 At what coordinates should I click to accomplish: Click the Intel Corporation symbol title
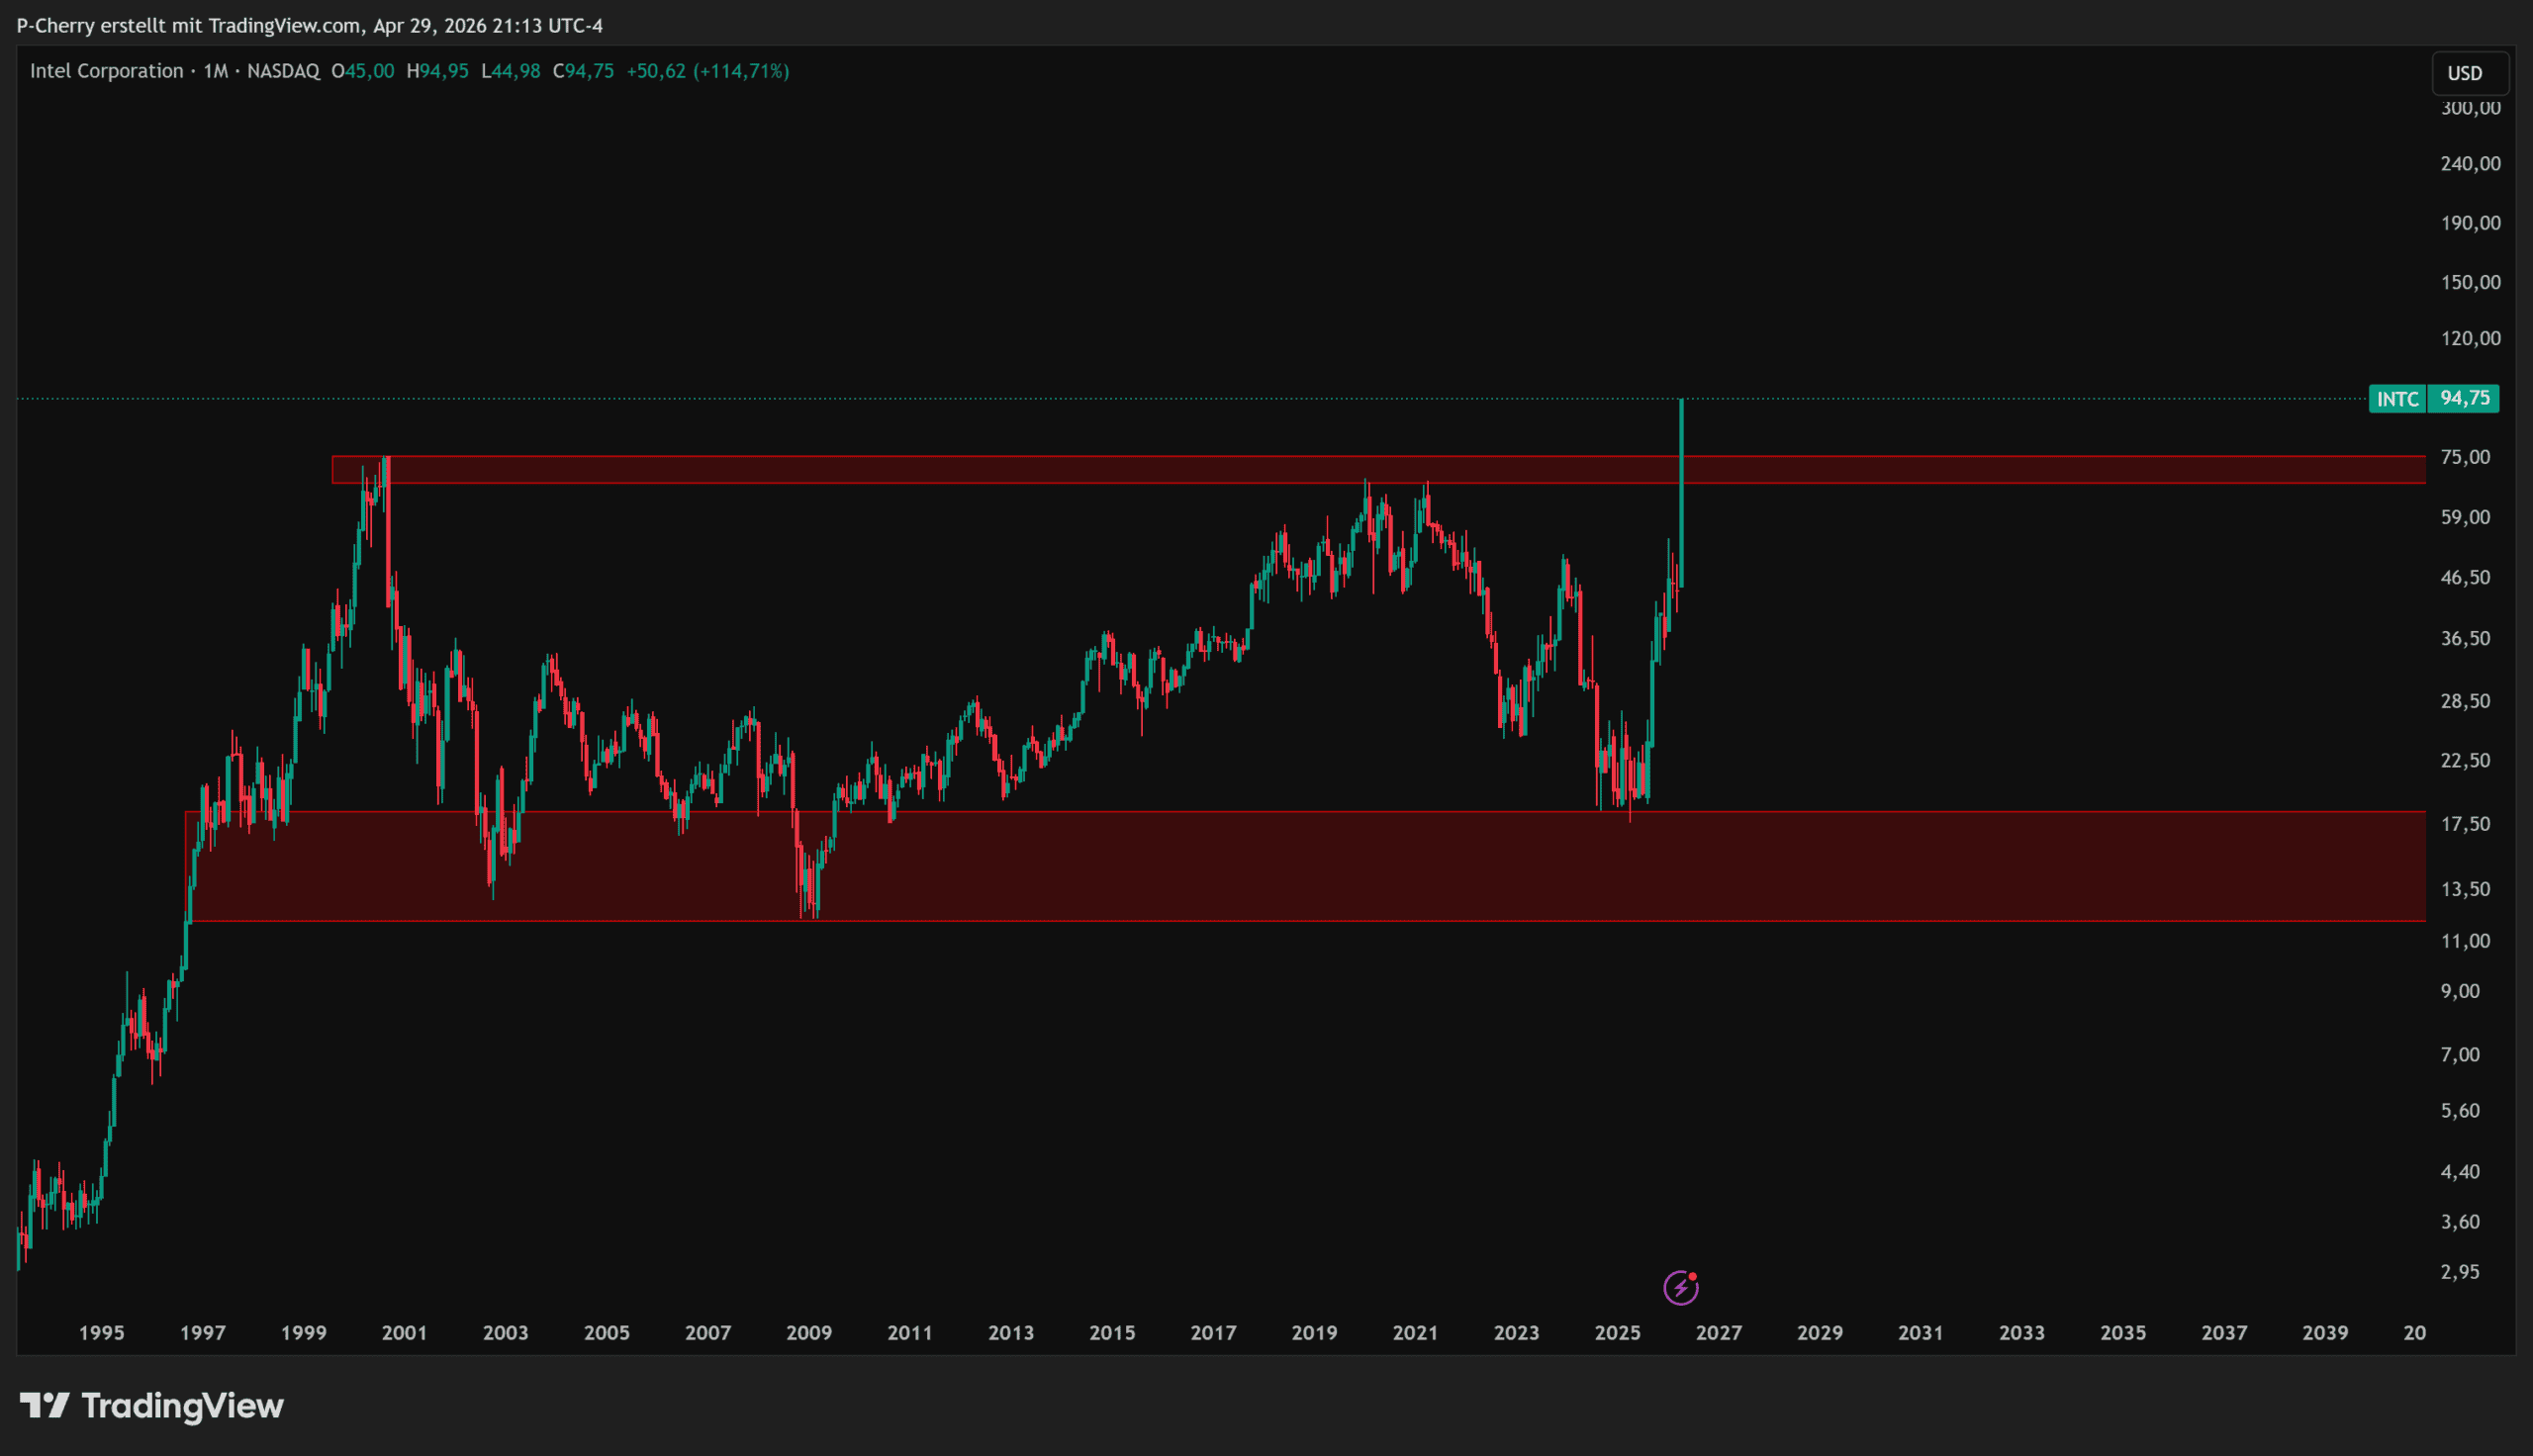(106, 71)
